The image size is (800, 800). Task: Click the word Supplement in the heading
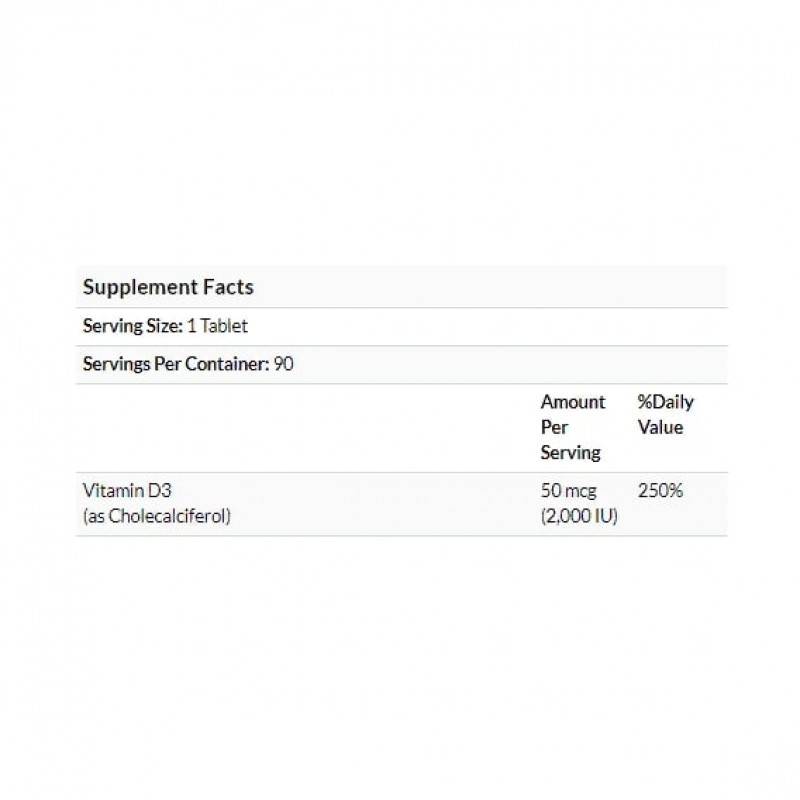(x=140, y=287)
